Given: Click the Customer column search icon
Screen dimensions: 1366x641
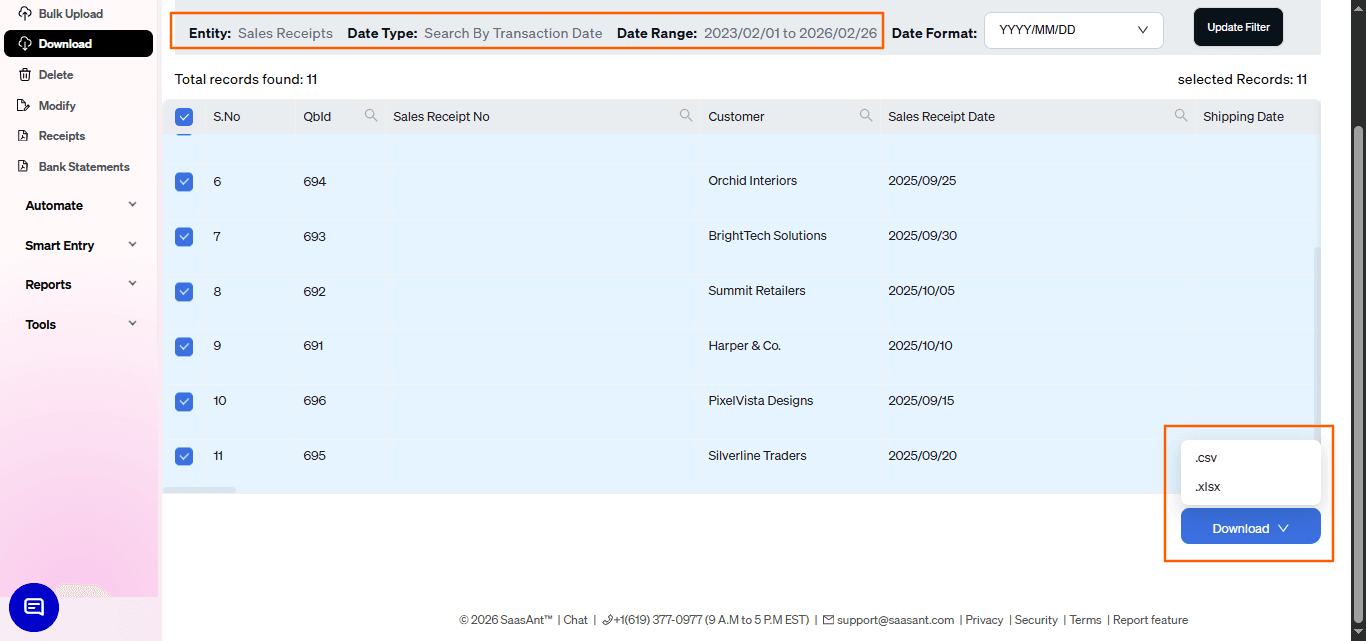Looking at the screenshot, I should (x=866, y=115).
